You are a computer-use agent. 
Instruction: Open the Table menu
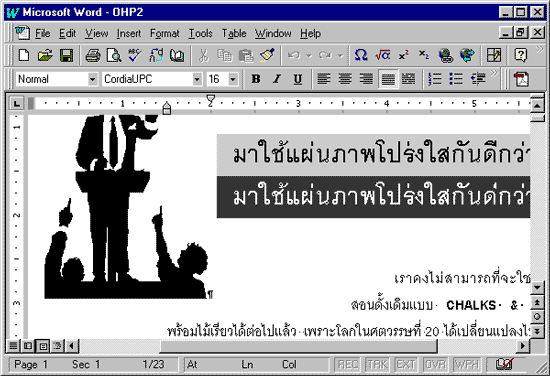pyautogui.click(x=234, y=33)
